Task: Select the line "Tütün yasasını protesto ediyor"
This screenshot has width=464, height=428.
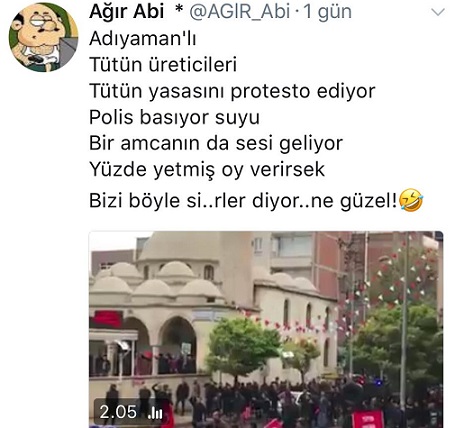Action: tap(232, 91)
